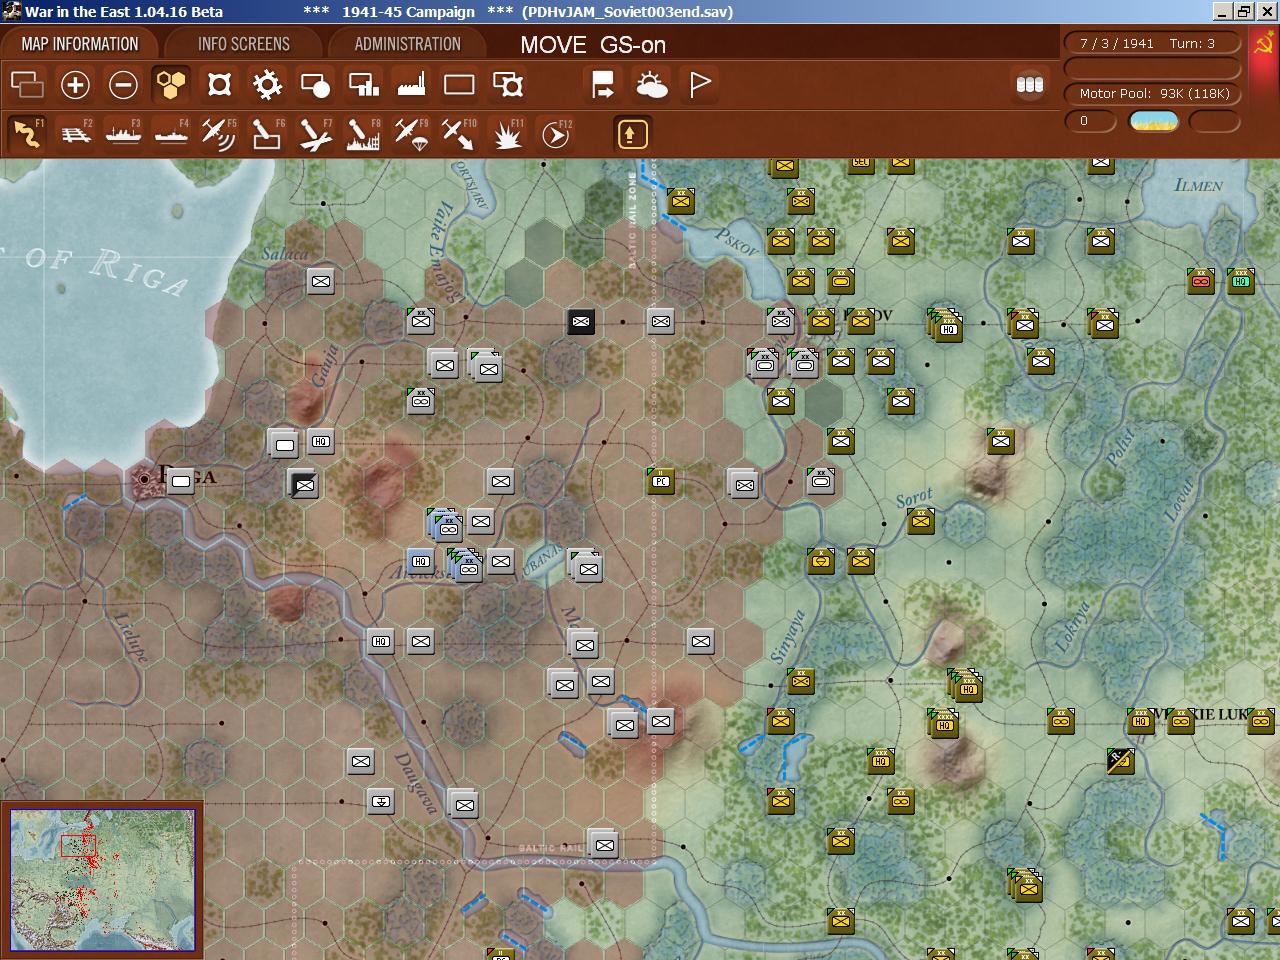Toggle the factory display icon
Screen dimensions: 1280x960
click(x=411, y=85)
